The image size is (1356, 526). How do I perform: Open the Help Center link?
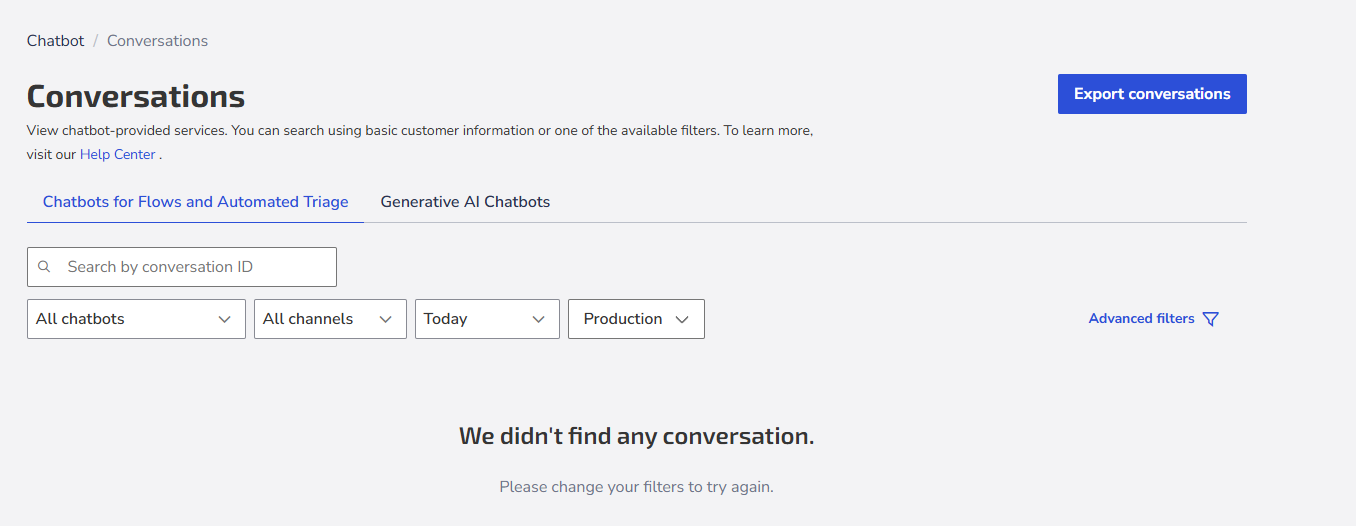point(118,154)
